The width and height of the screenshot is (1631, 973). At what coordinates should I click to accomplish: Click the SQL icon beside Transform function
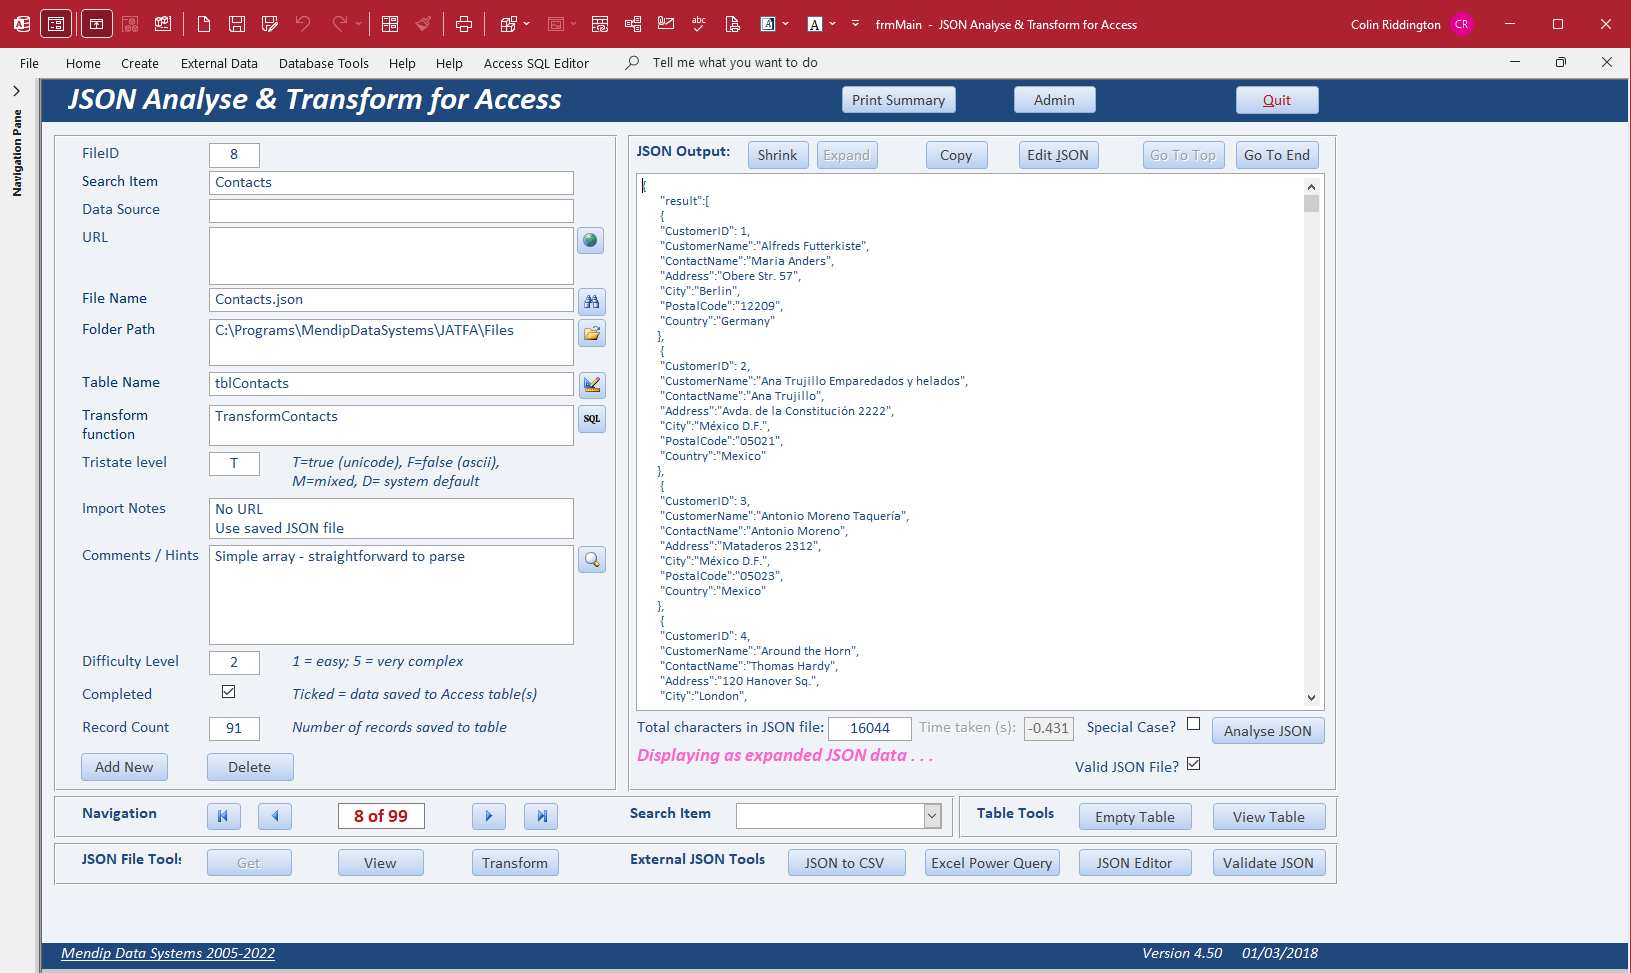click(x=592, y=419)
